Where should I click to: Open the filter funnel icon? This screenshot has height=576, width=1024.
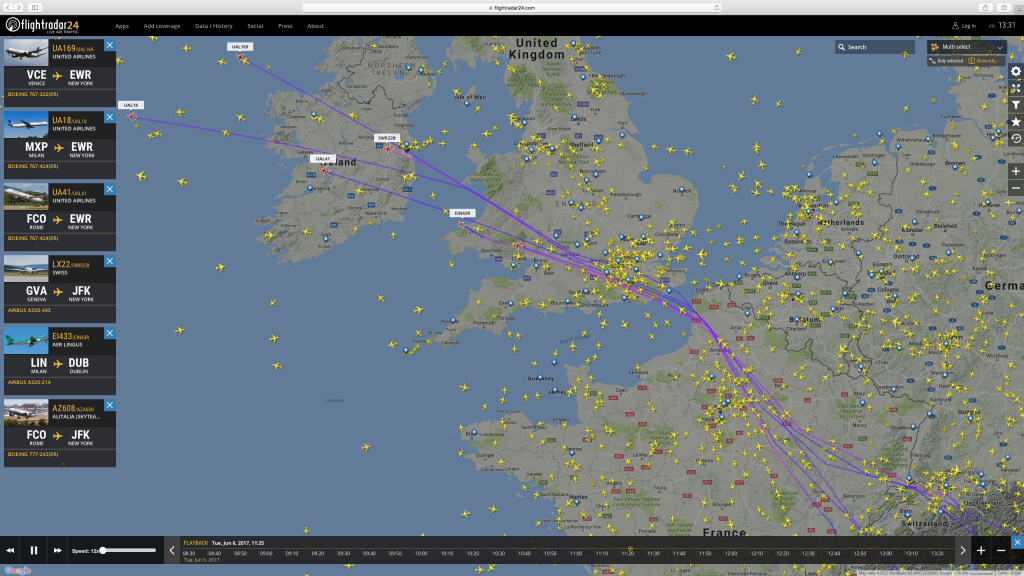[x=1016, y=105]
